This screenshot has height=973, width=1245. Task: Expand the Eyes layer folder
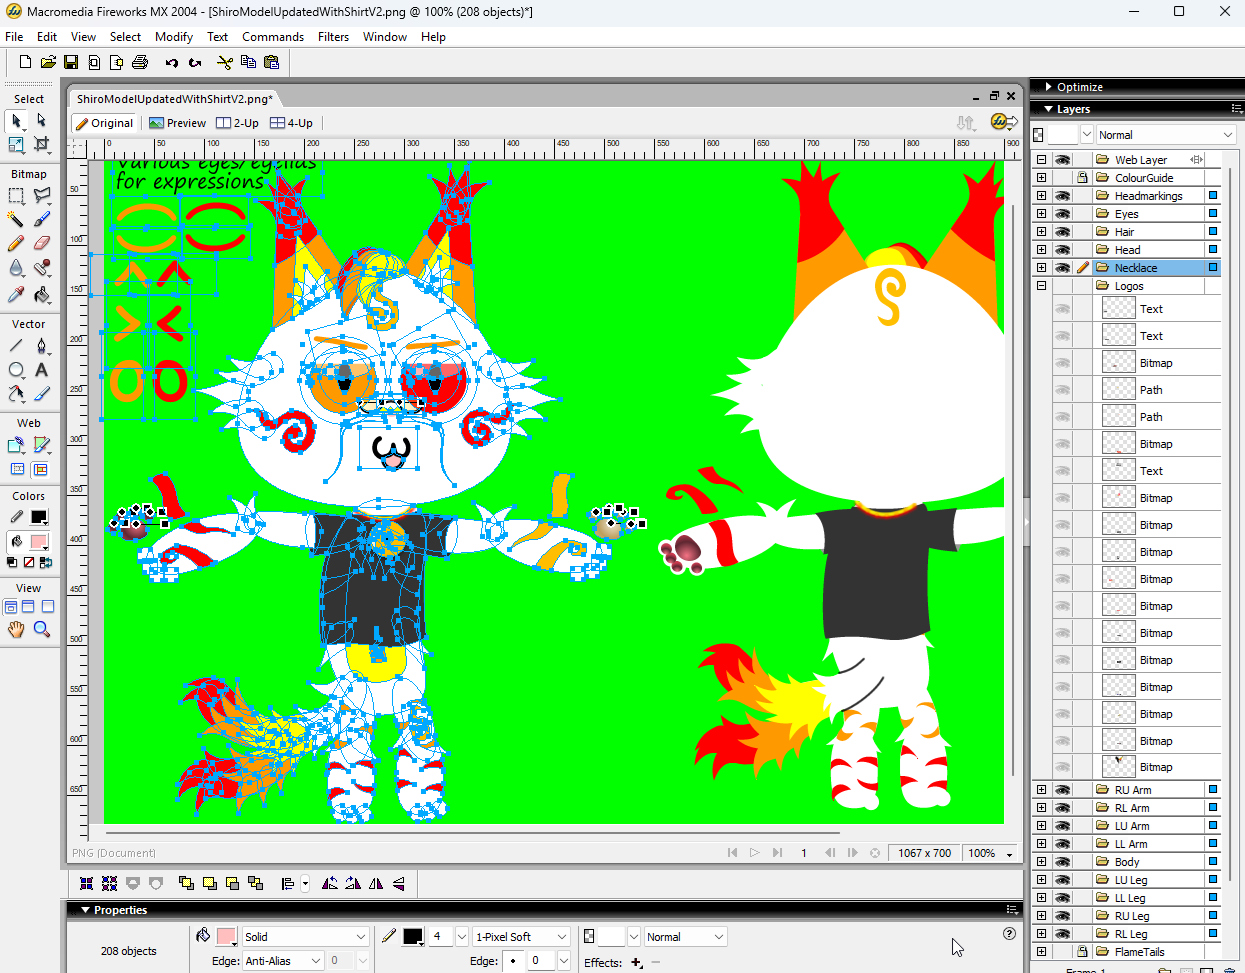tap(1041, 214)
